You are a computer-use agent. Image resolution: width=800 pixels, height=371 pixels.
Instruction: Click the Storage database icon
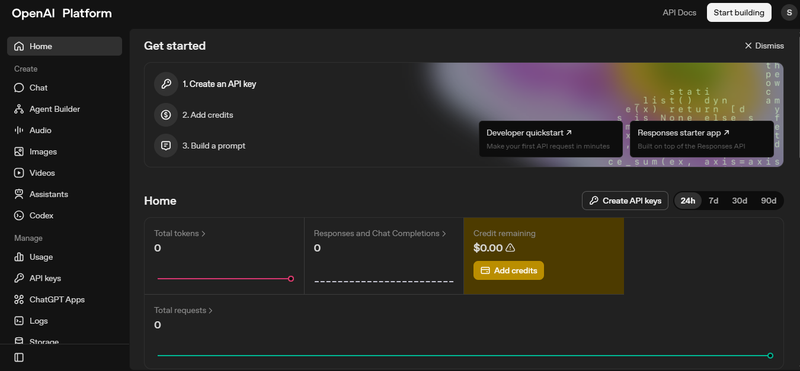coord(19,341)
